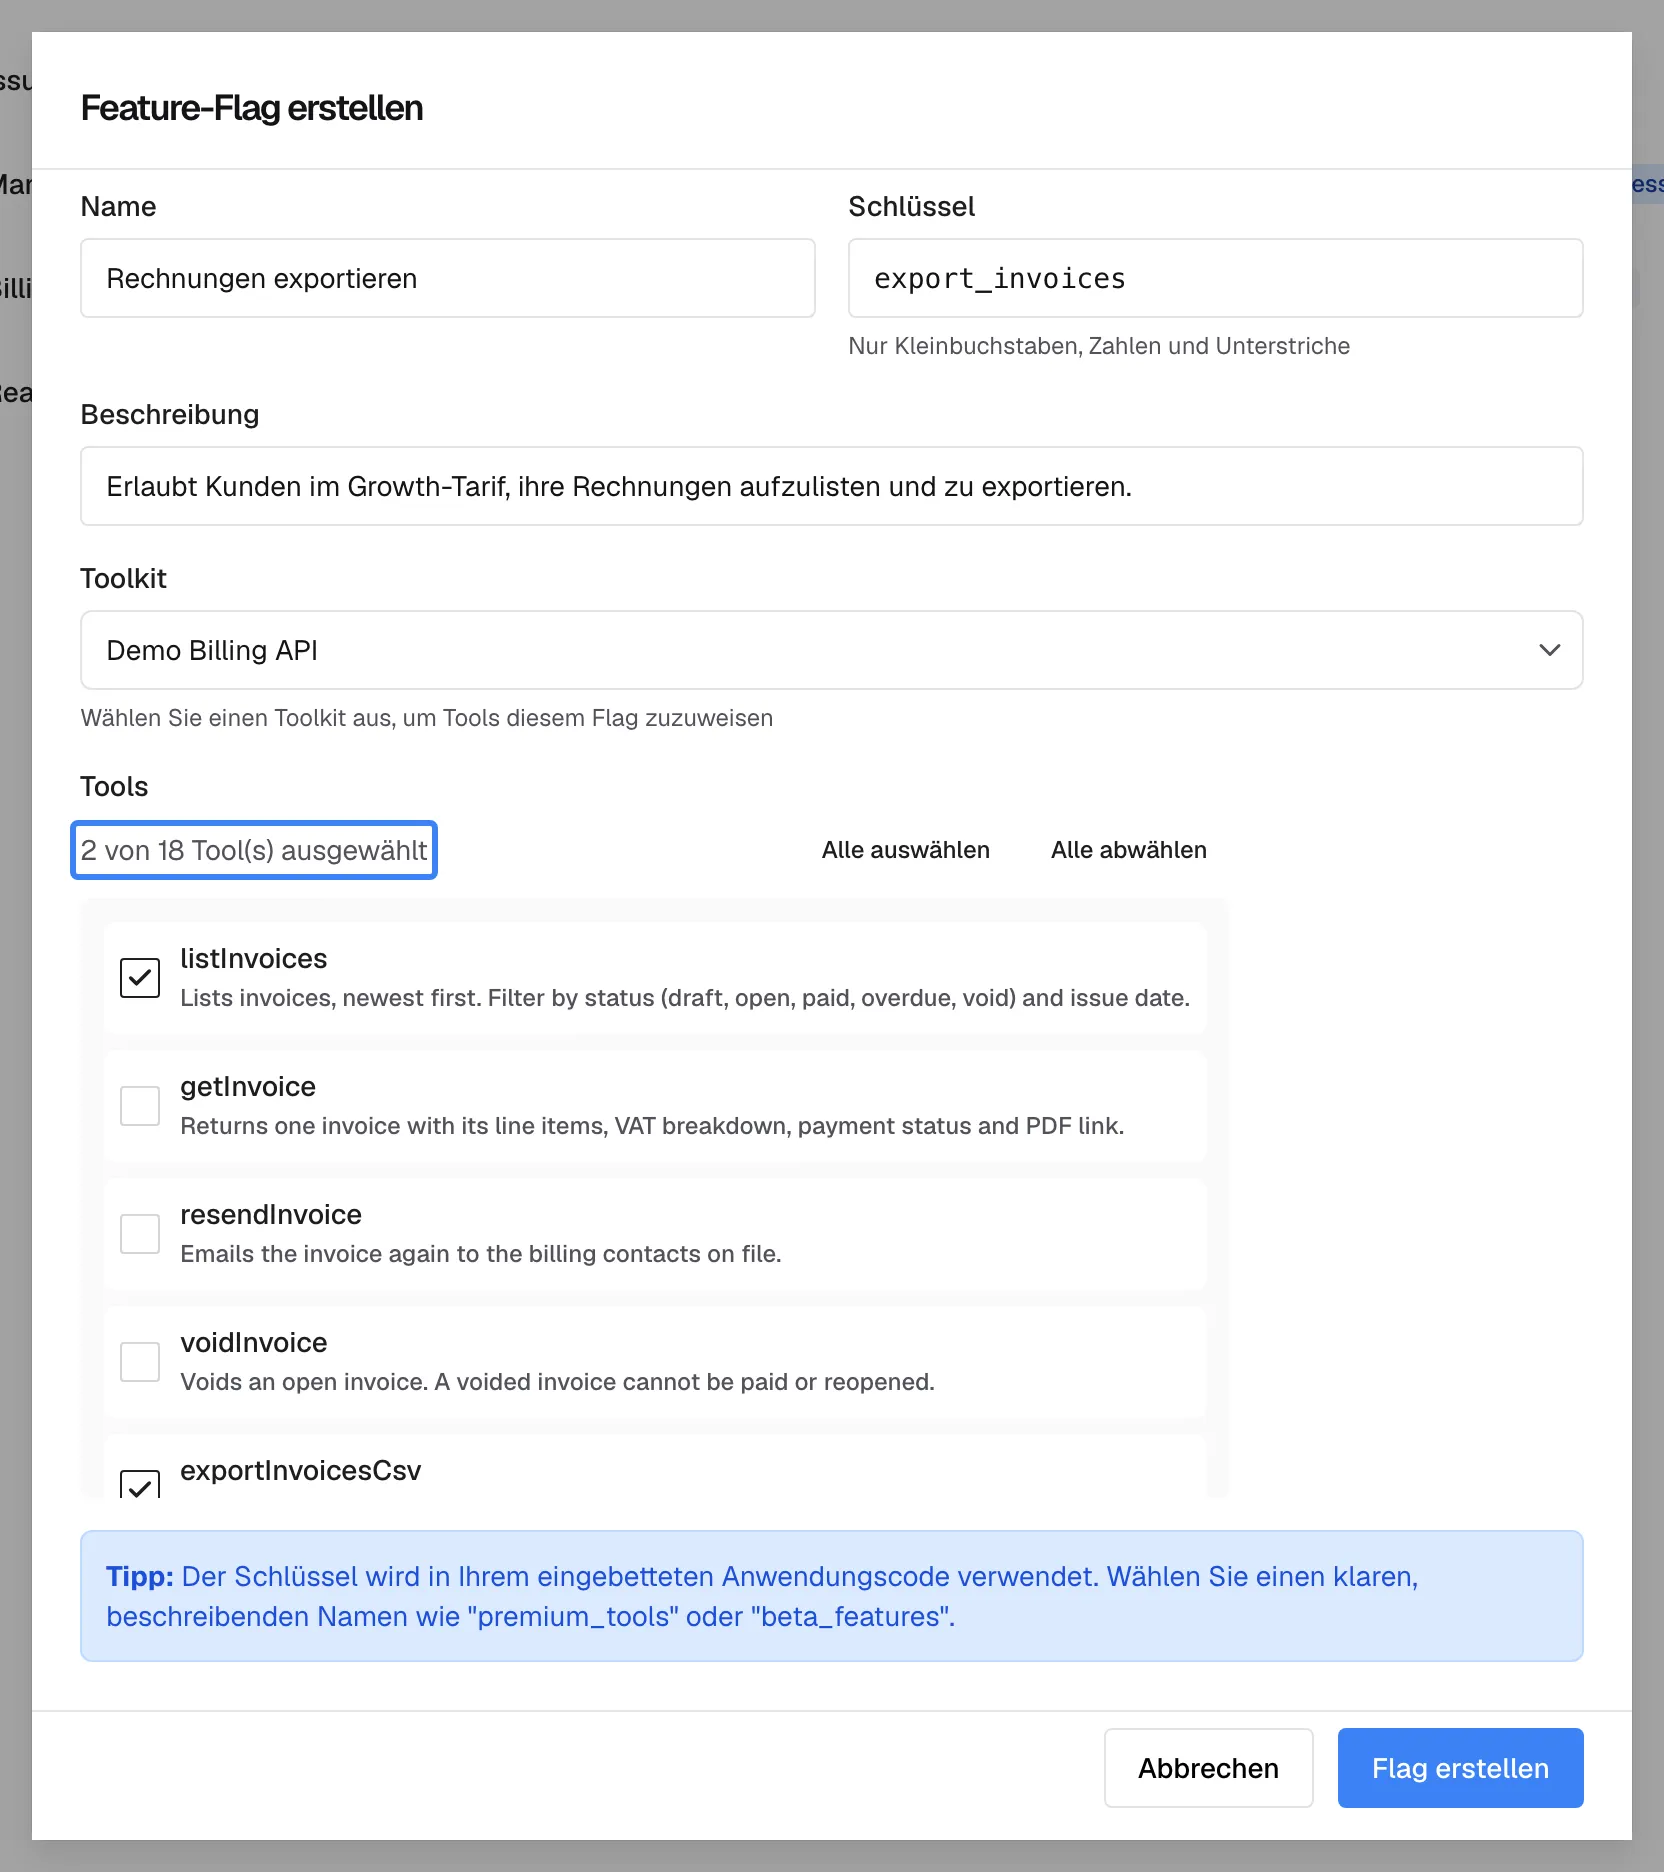
Task: Click the 'Feature-Flag erstellen' dialog title
Action: (252, 108)
